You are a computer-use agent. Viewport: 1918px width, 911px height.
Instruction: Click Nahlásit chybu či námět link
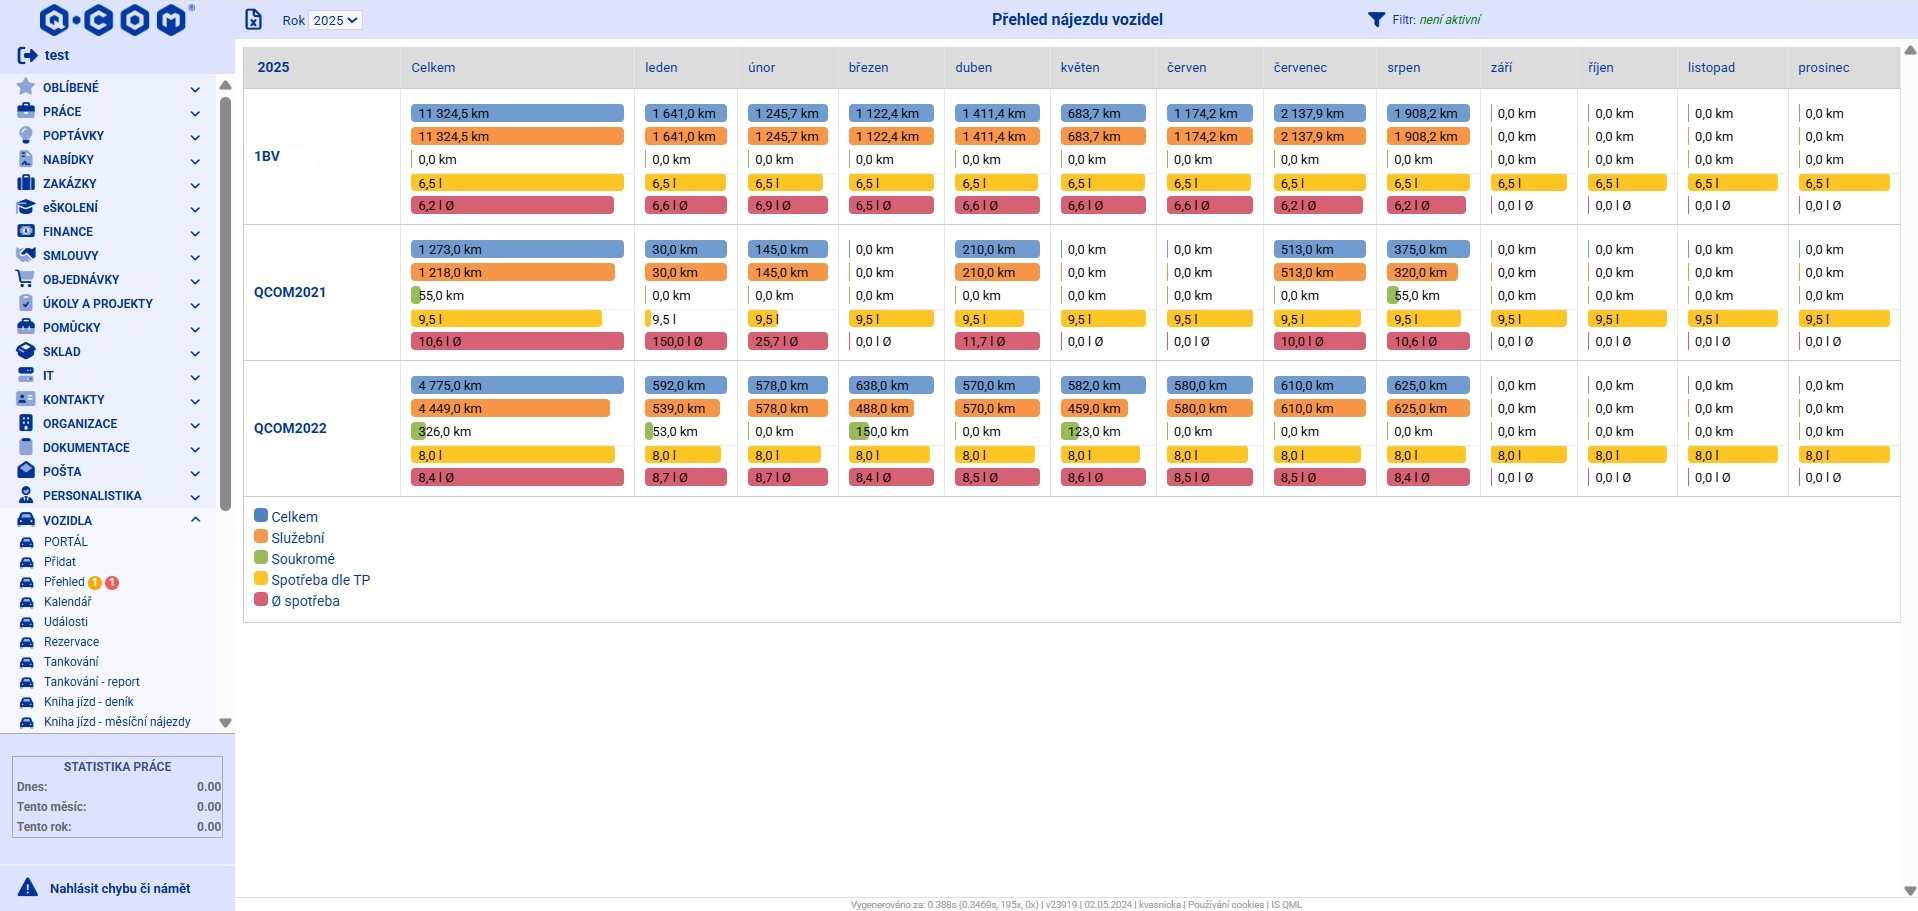pos(120,888)
